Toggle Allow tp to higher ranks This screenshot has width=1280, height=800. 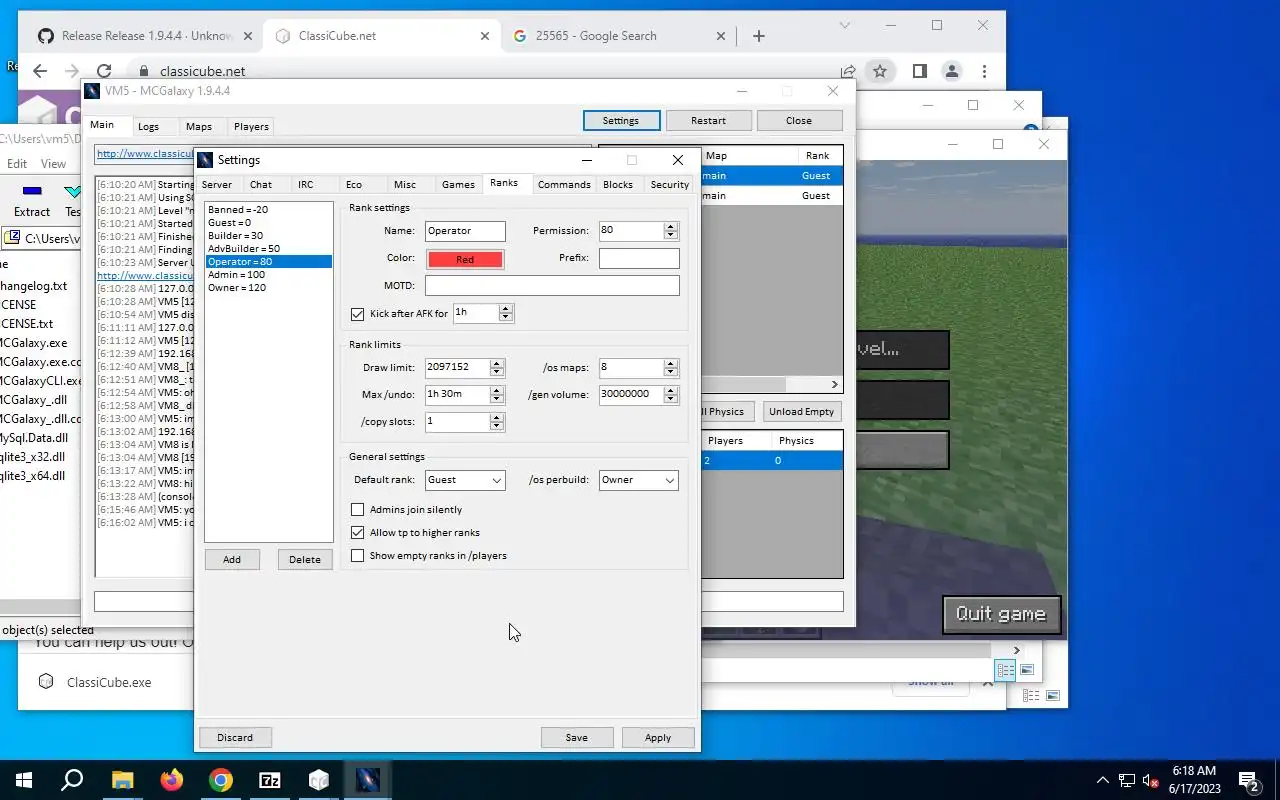pyautogui.click(x=357, y=533)
